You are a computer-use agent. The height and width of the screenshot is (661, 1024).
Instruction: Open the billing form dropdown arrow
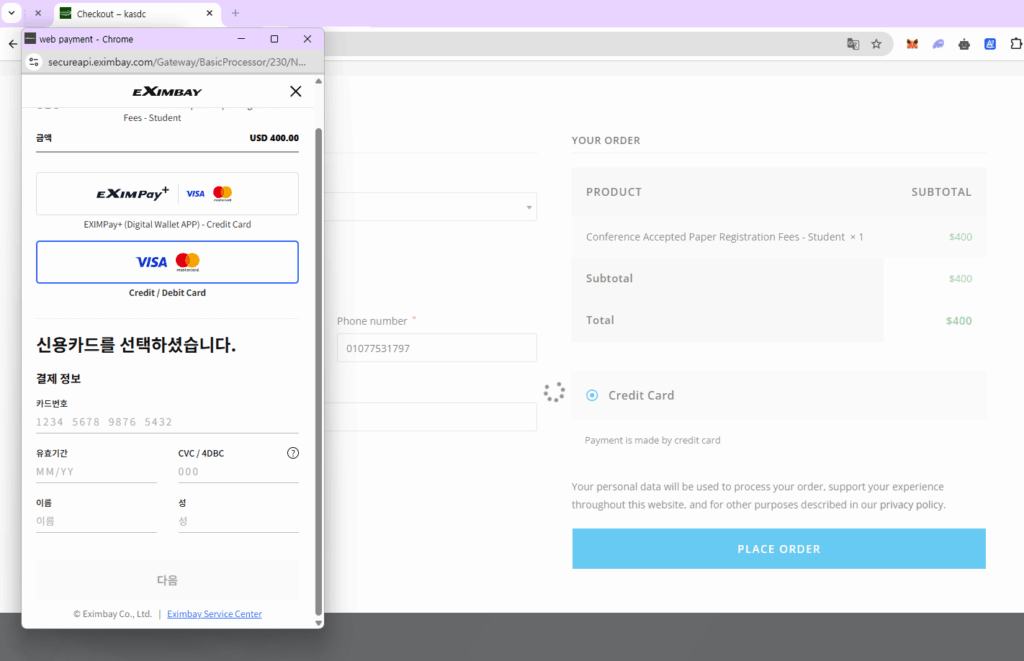coord(529,208)
